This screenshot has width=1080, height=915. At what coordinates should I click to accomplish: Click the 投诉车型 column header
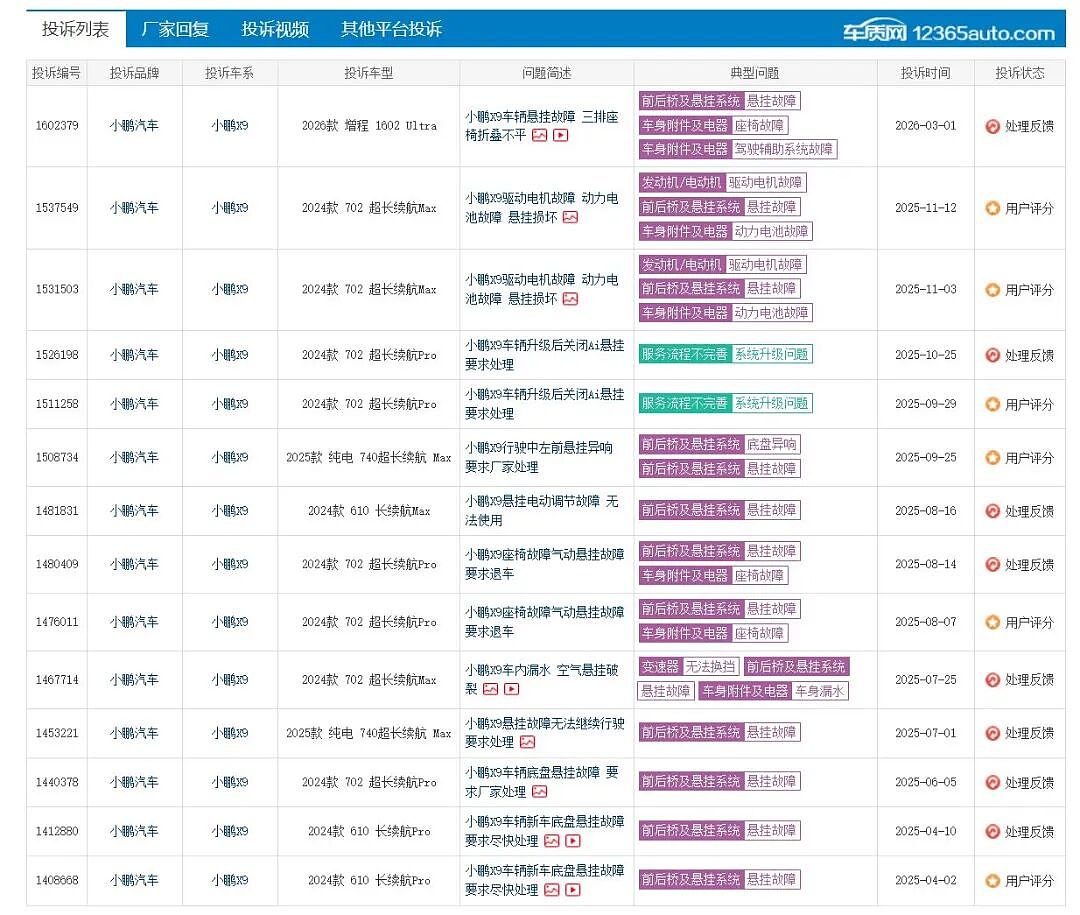point(368,73)
